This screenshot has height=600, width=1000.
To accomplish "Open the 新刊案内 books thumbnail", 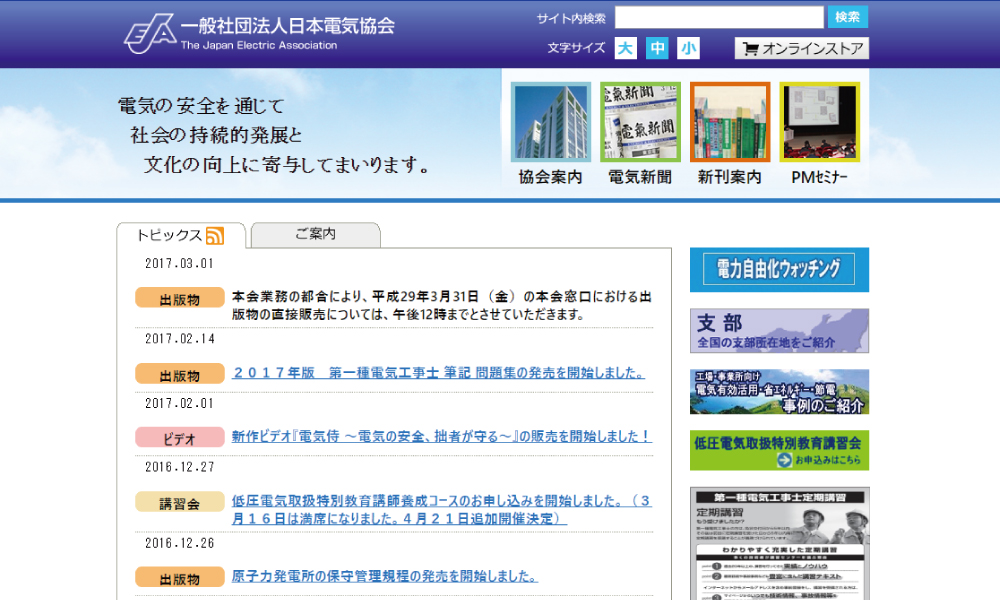I will tap(730, 122).
